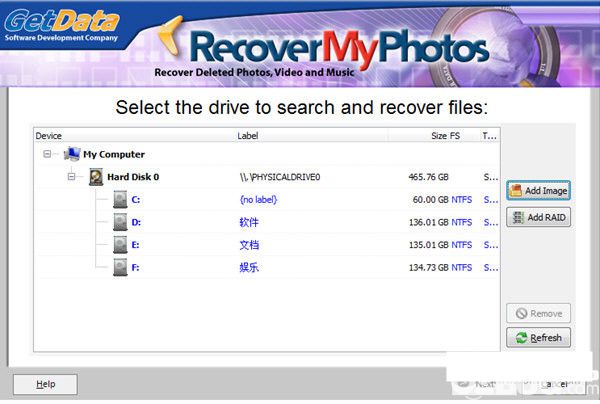Click the Add Image button
Viewport: 600px width, 404px height.
[538, 191]
